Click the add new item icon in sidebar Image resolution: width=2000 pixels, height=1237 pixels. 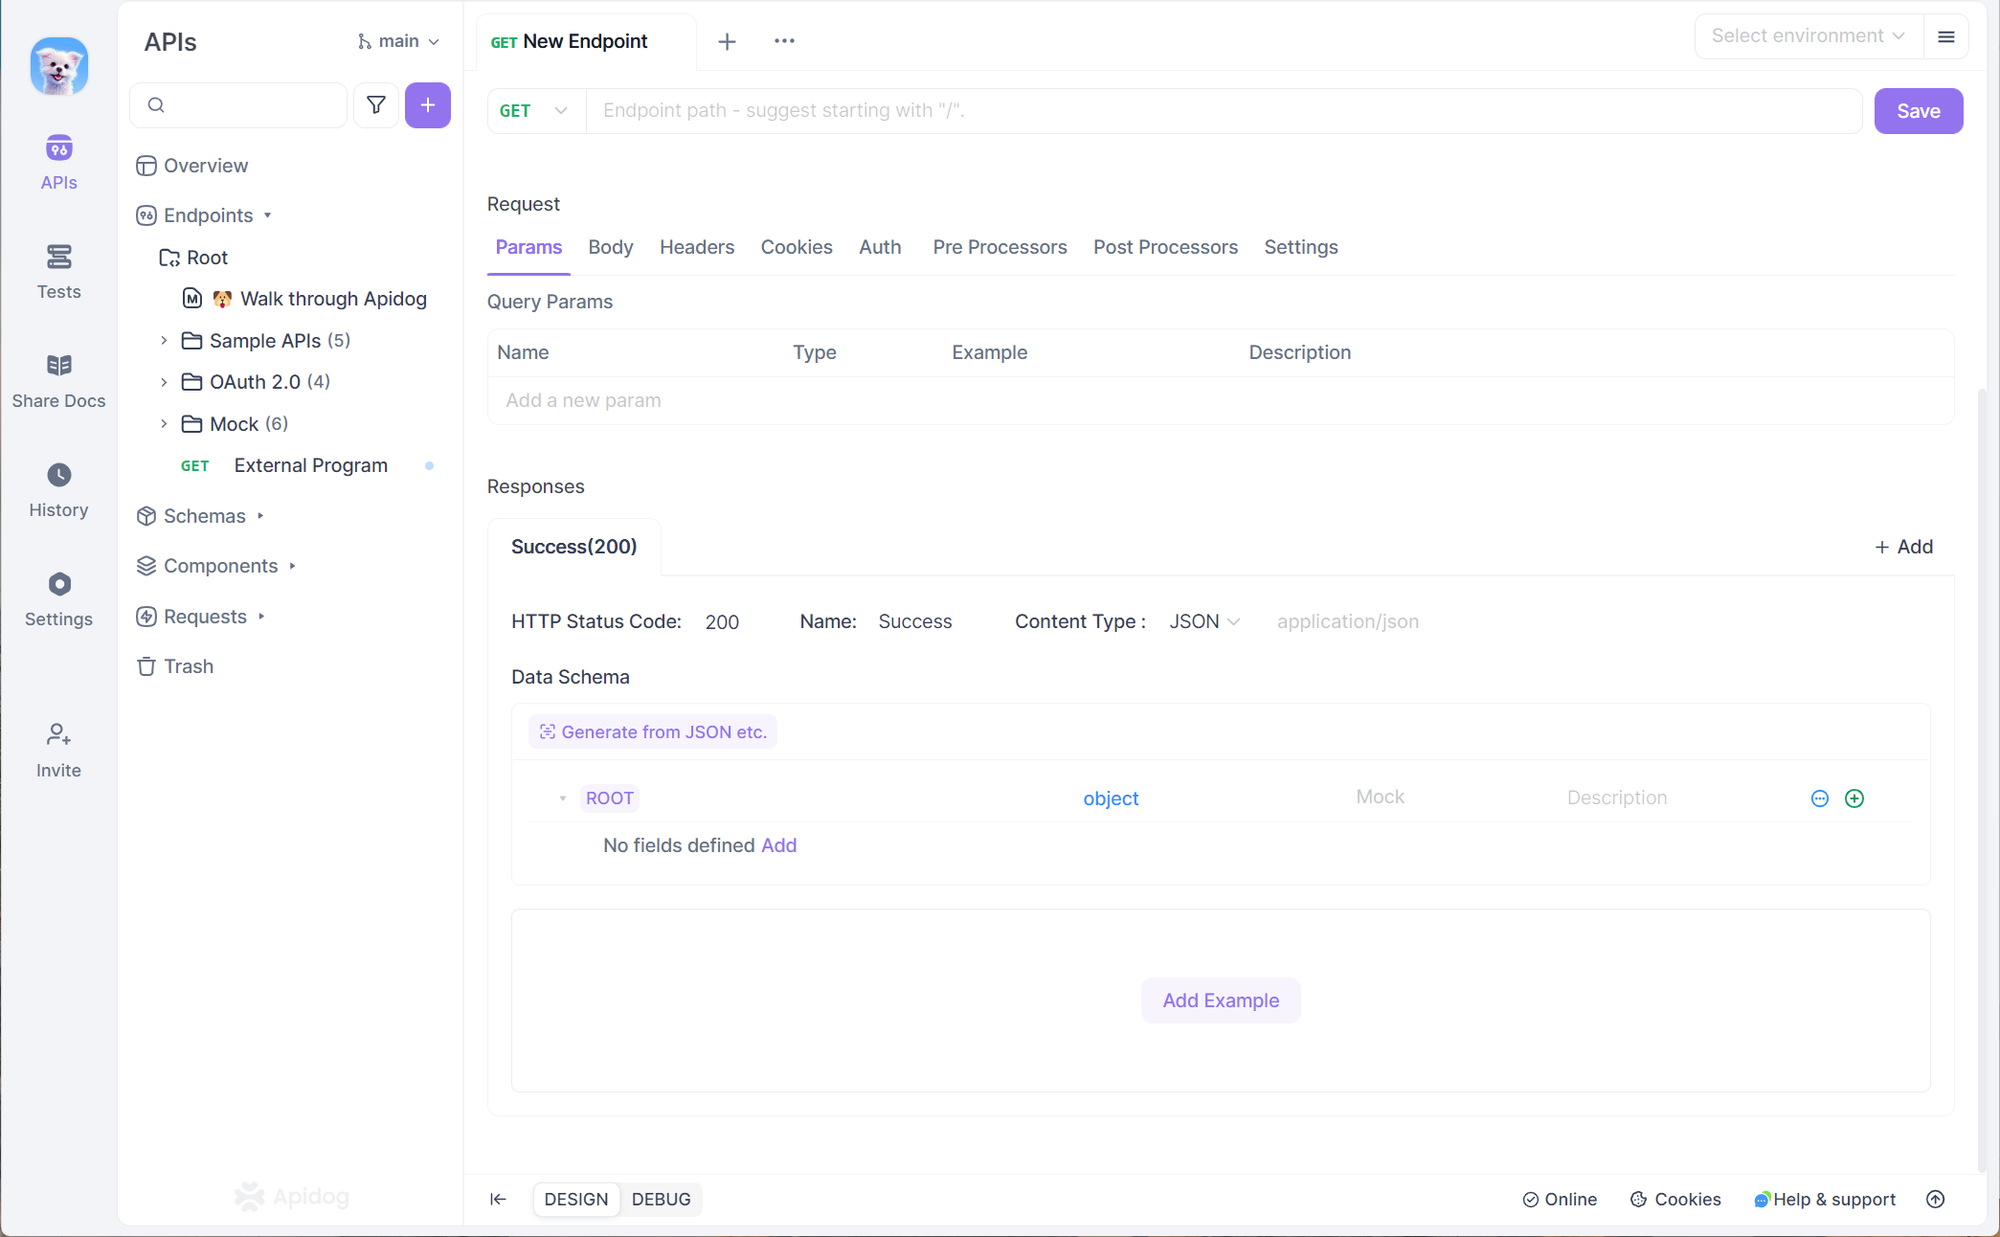point(426,103)
